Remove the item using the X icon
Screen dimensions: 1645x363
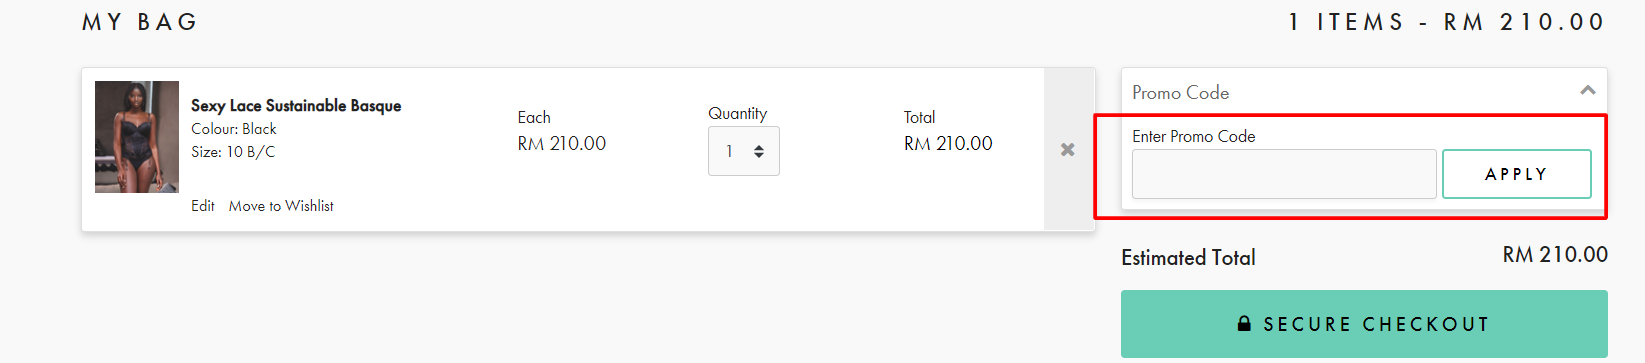point(1068,149)
